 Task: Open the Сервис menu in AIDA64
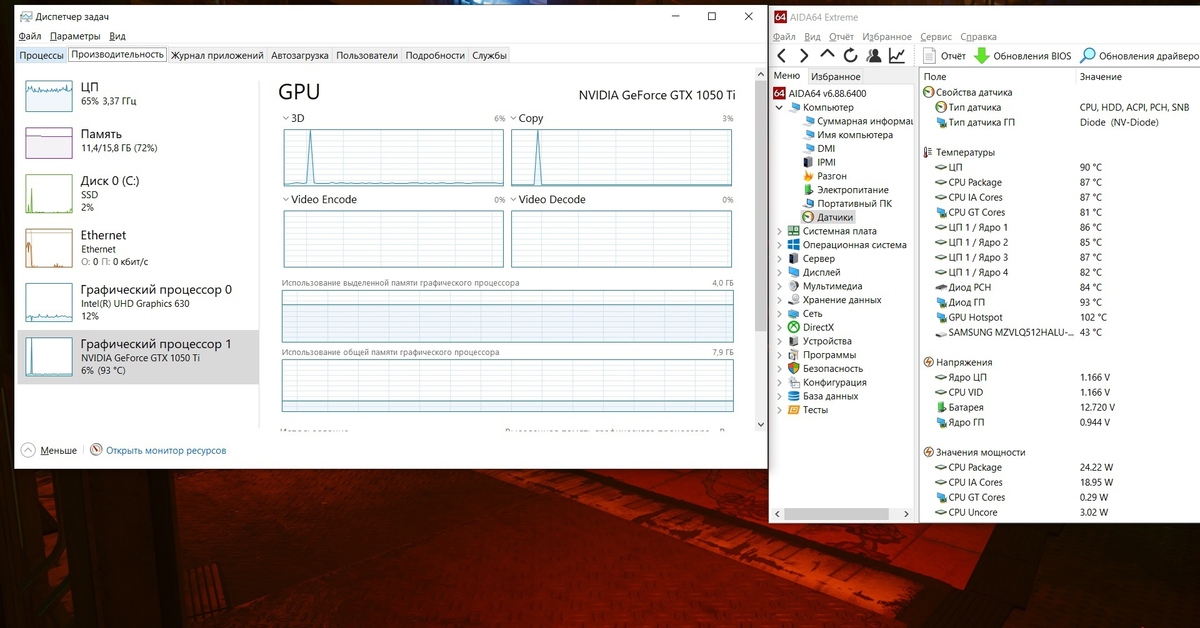[x=935, y=37]
